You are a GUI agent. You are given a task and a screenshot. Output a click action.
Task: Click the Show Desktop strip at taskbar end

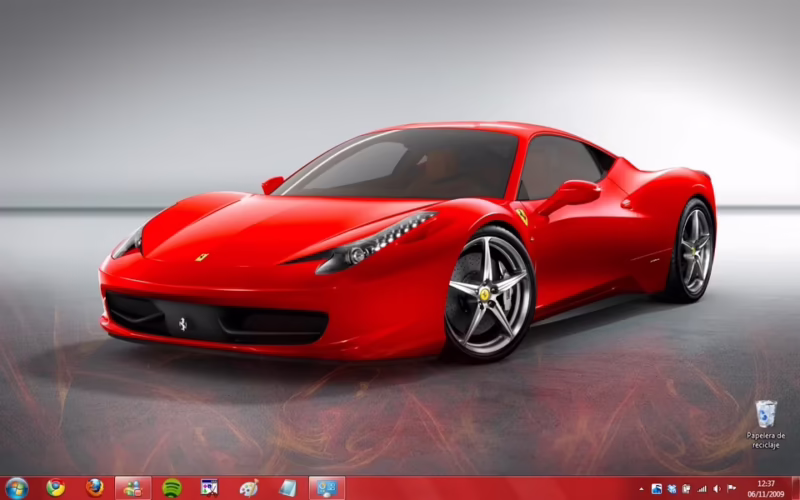click(795, 488)
